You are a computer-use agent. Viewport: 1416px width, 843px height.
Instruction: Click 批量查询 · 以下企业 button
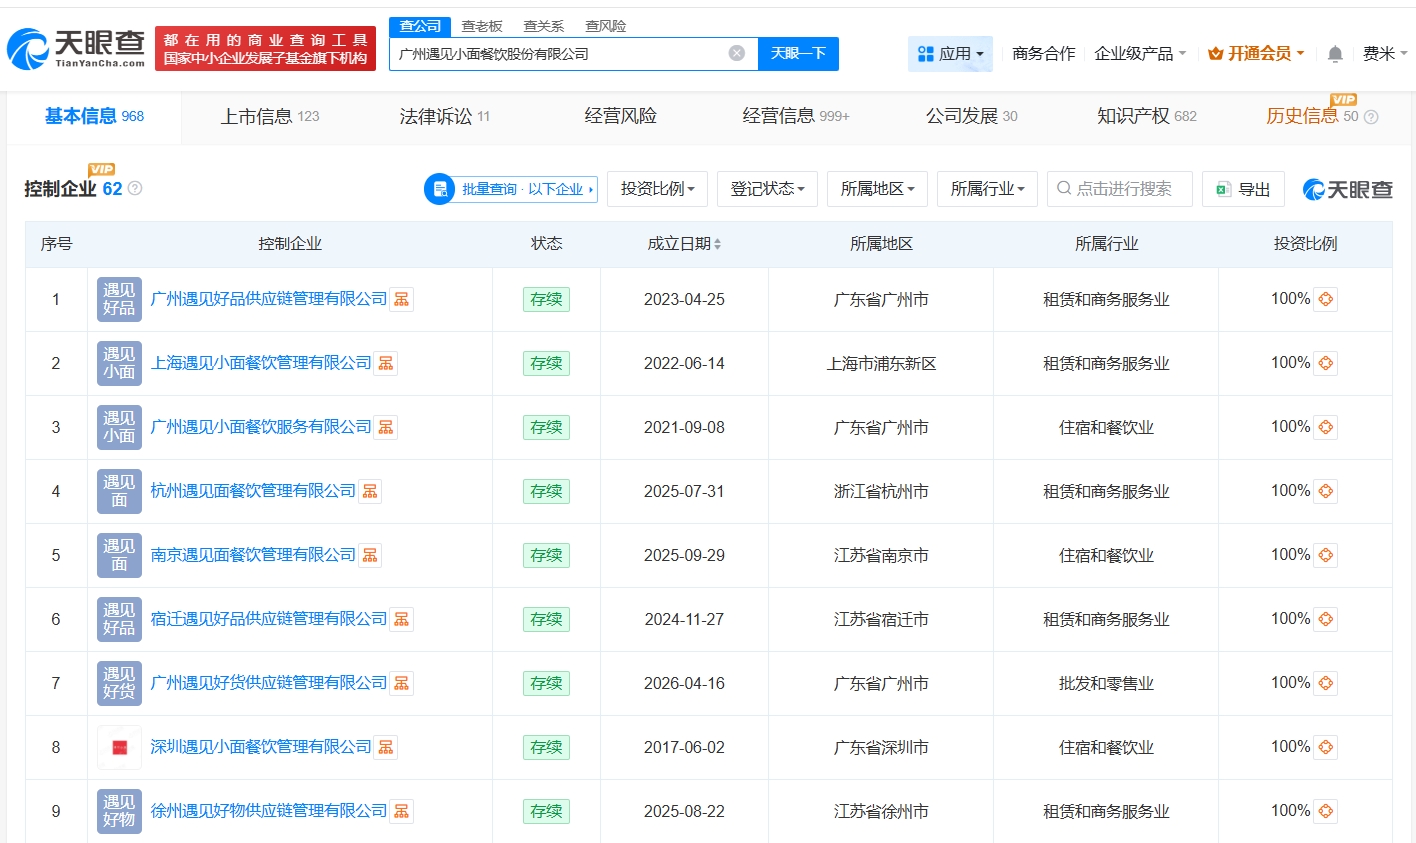click(x=511, y=189)
